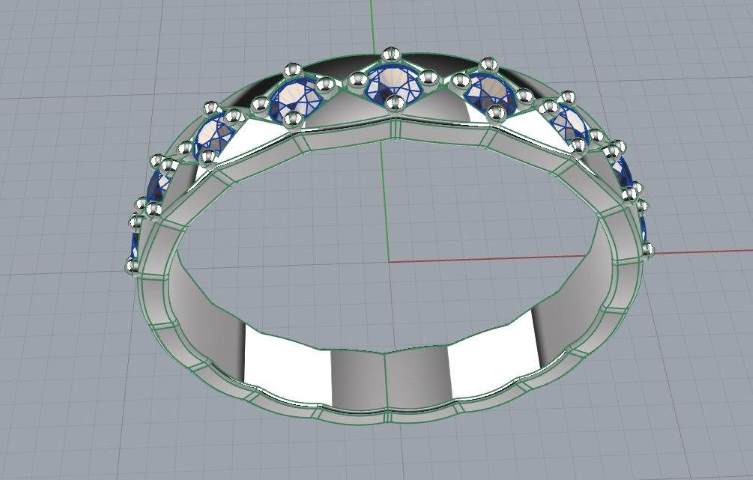This screenshot has width=753, height=480.
Task: Select the prong bead below the center gemstone
Action: [x=395, y=103]
